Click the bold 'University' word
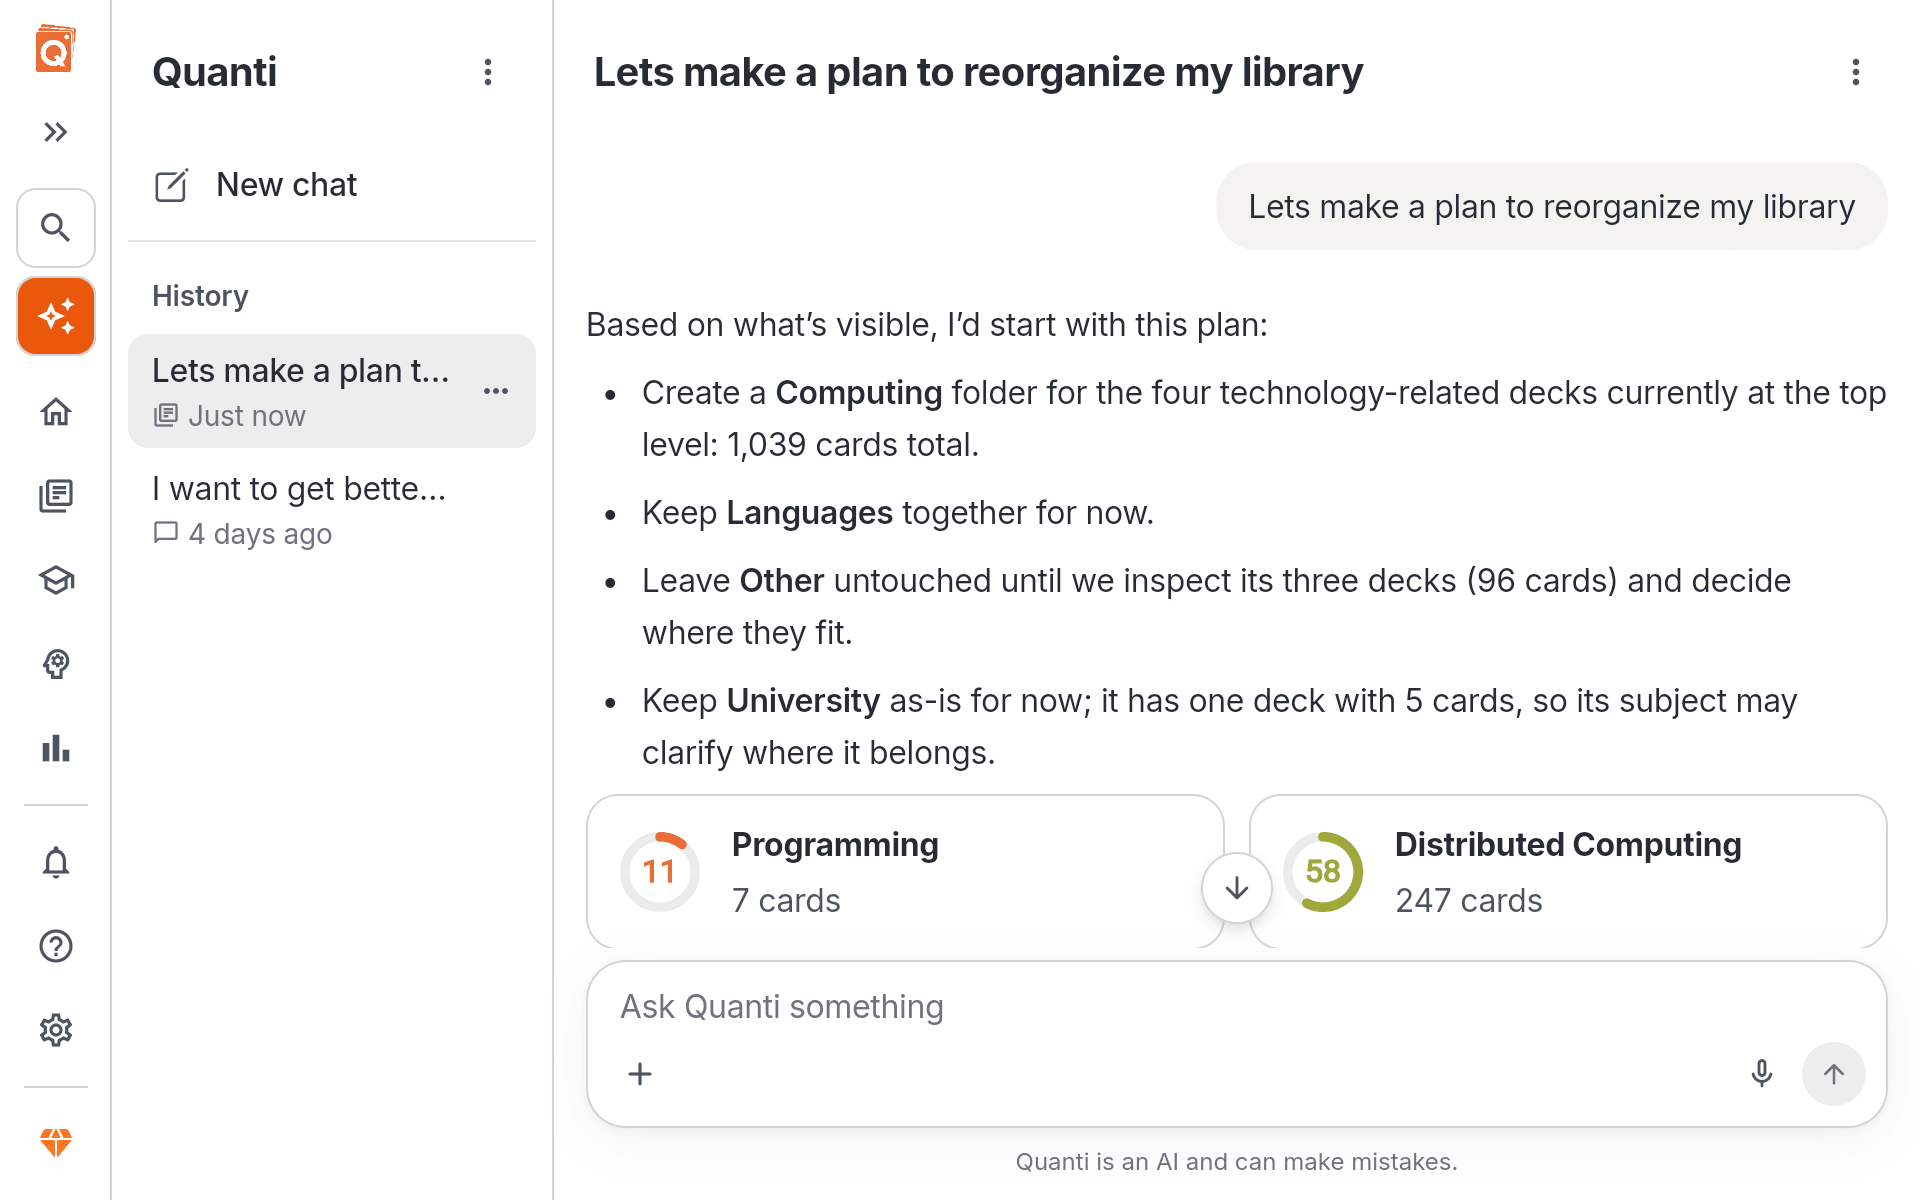This screenshot has height=1200, width=1920. coord(803,701)
